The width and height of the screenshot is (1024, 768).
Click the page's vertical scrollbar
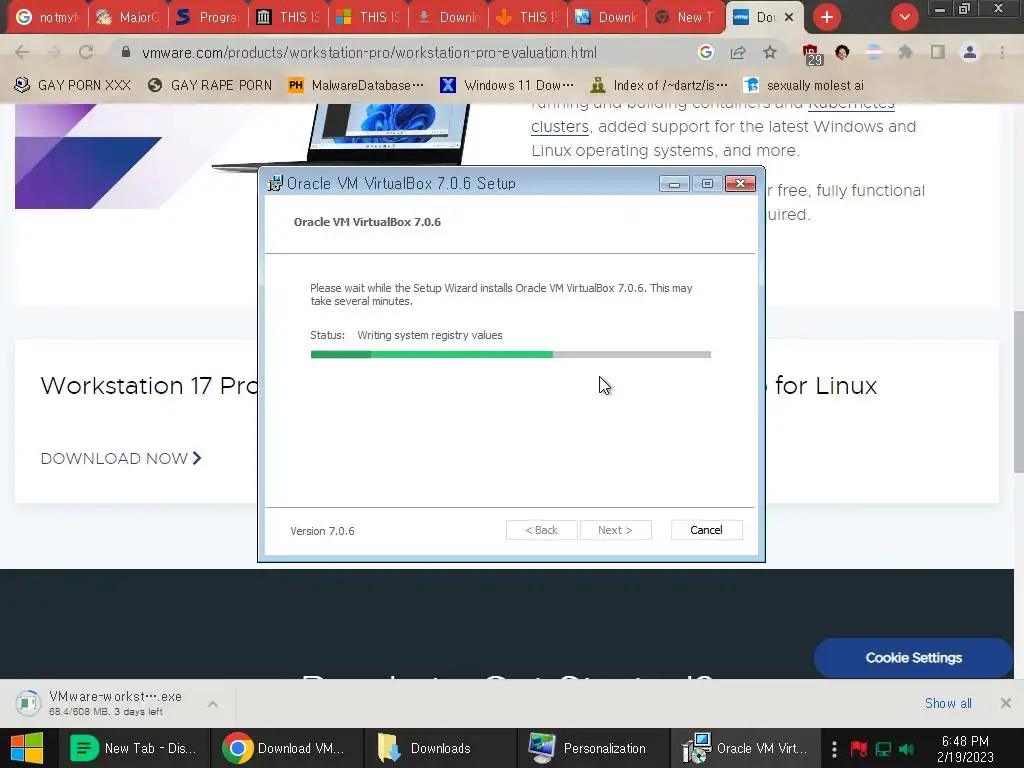(x=1018, y=392)
